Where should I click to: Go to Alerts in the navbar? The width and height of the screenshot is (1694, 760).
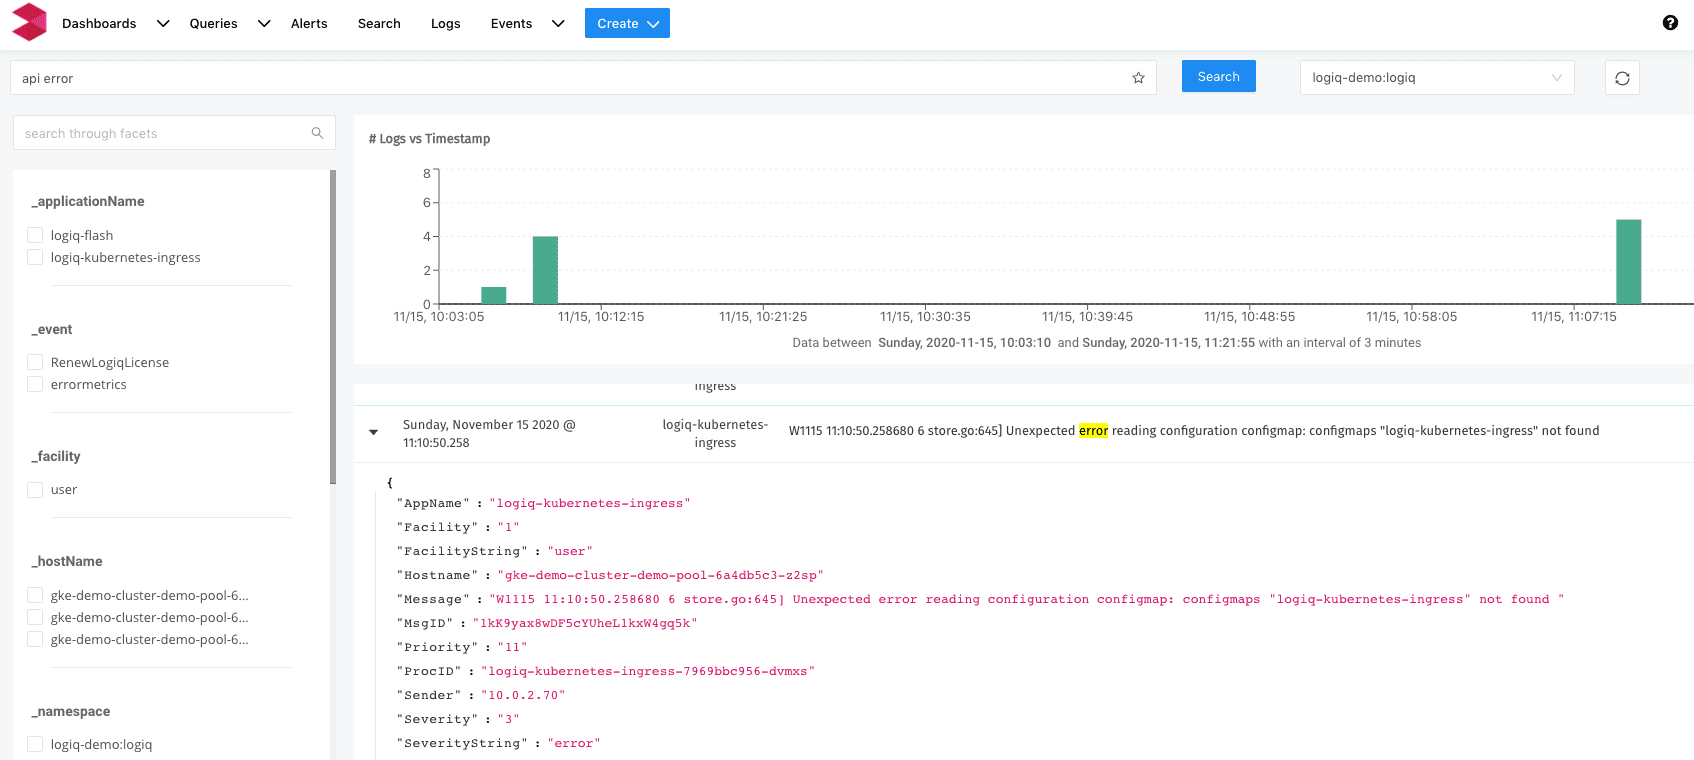tap(309, 23)
